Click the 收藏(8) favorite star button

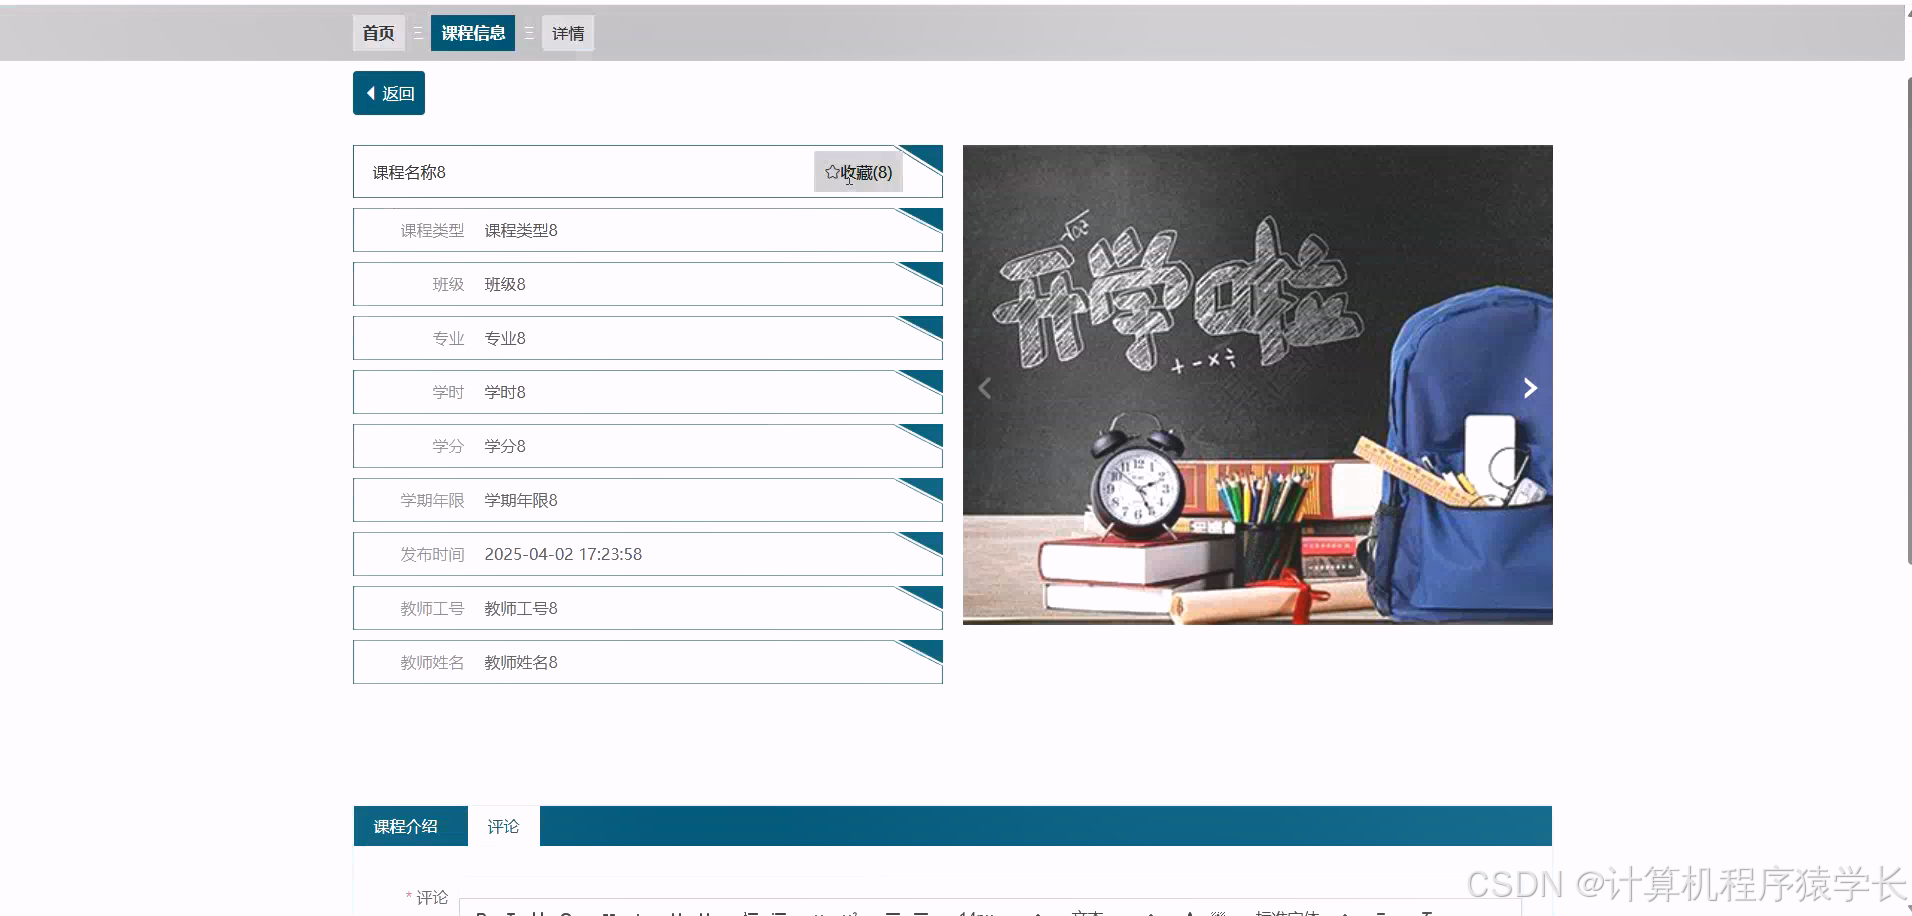coord(858,172)
